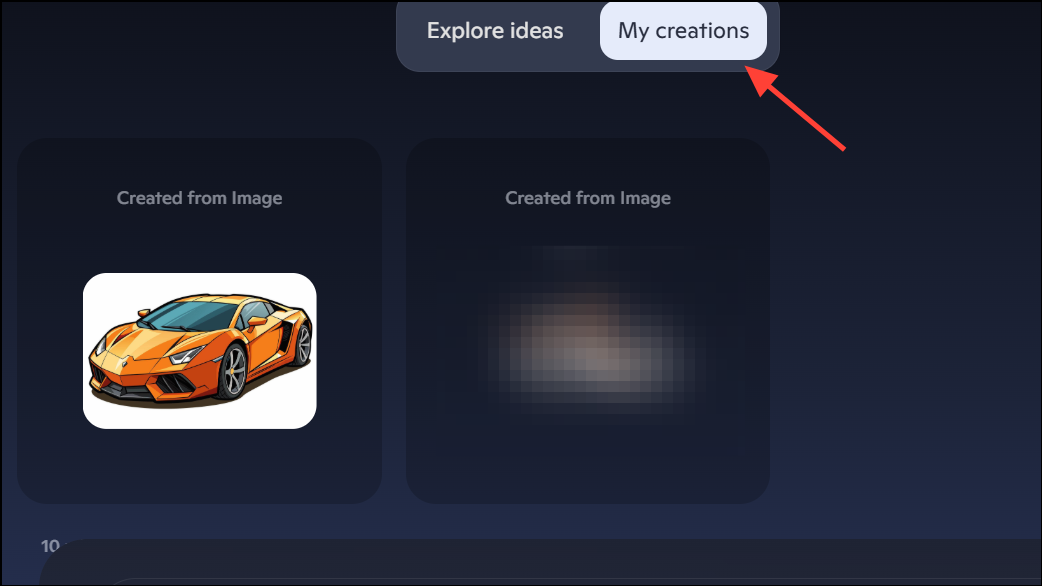
Task: Open the orange sports car creation thumbnail
Action: coord(199,351)
